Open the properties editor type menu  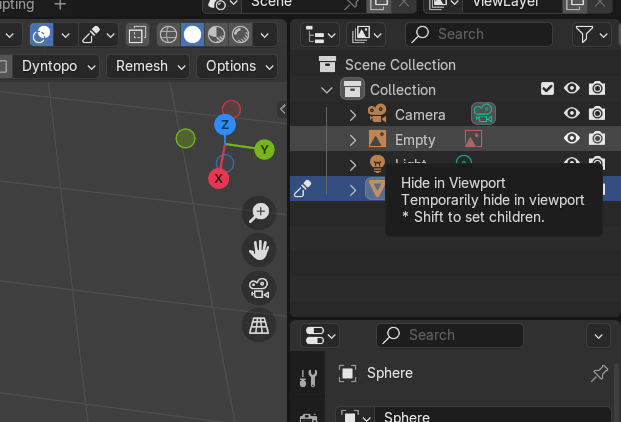[320, 336]
